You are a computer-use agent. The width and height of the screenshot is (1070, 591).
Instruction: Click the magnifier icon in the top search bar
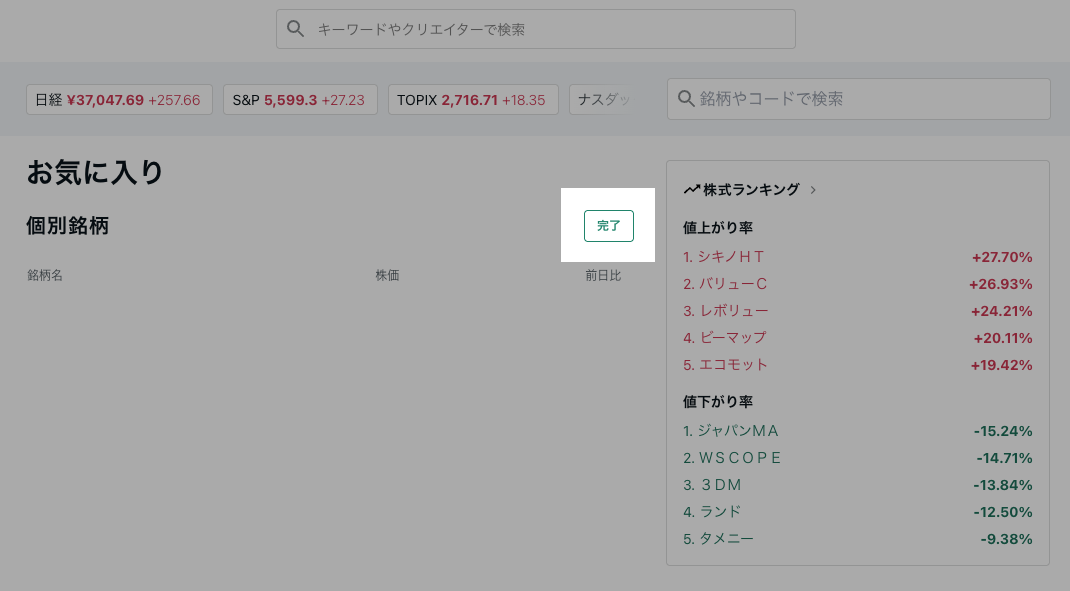(x=295, y=29)
